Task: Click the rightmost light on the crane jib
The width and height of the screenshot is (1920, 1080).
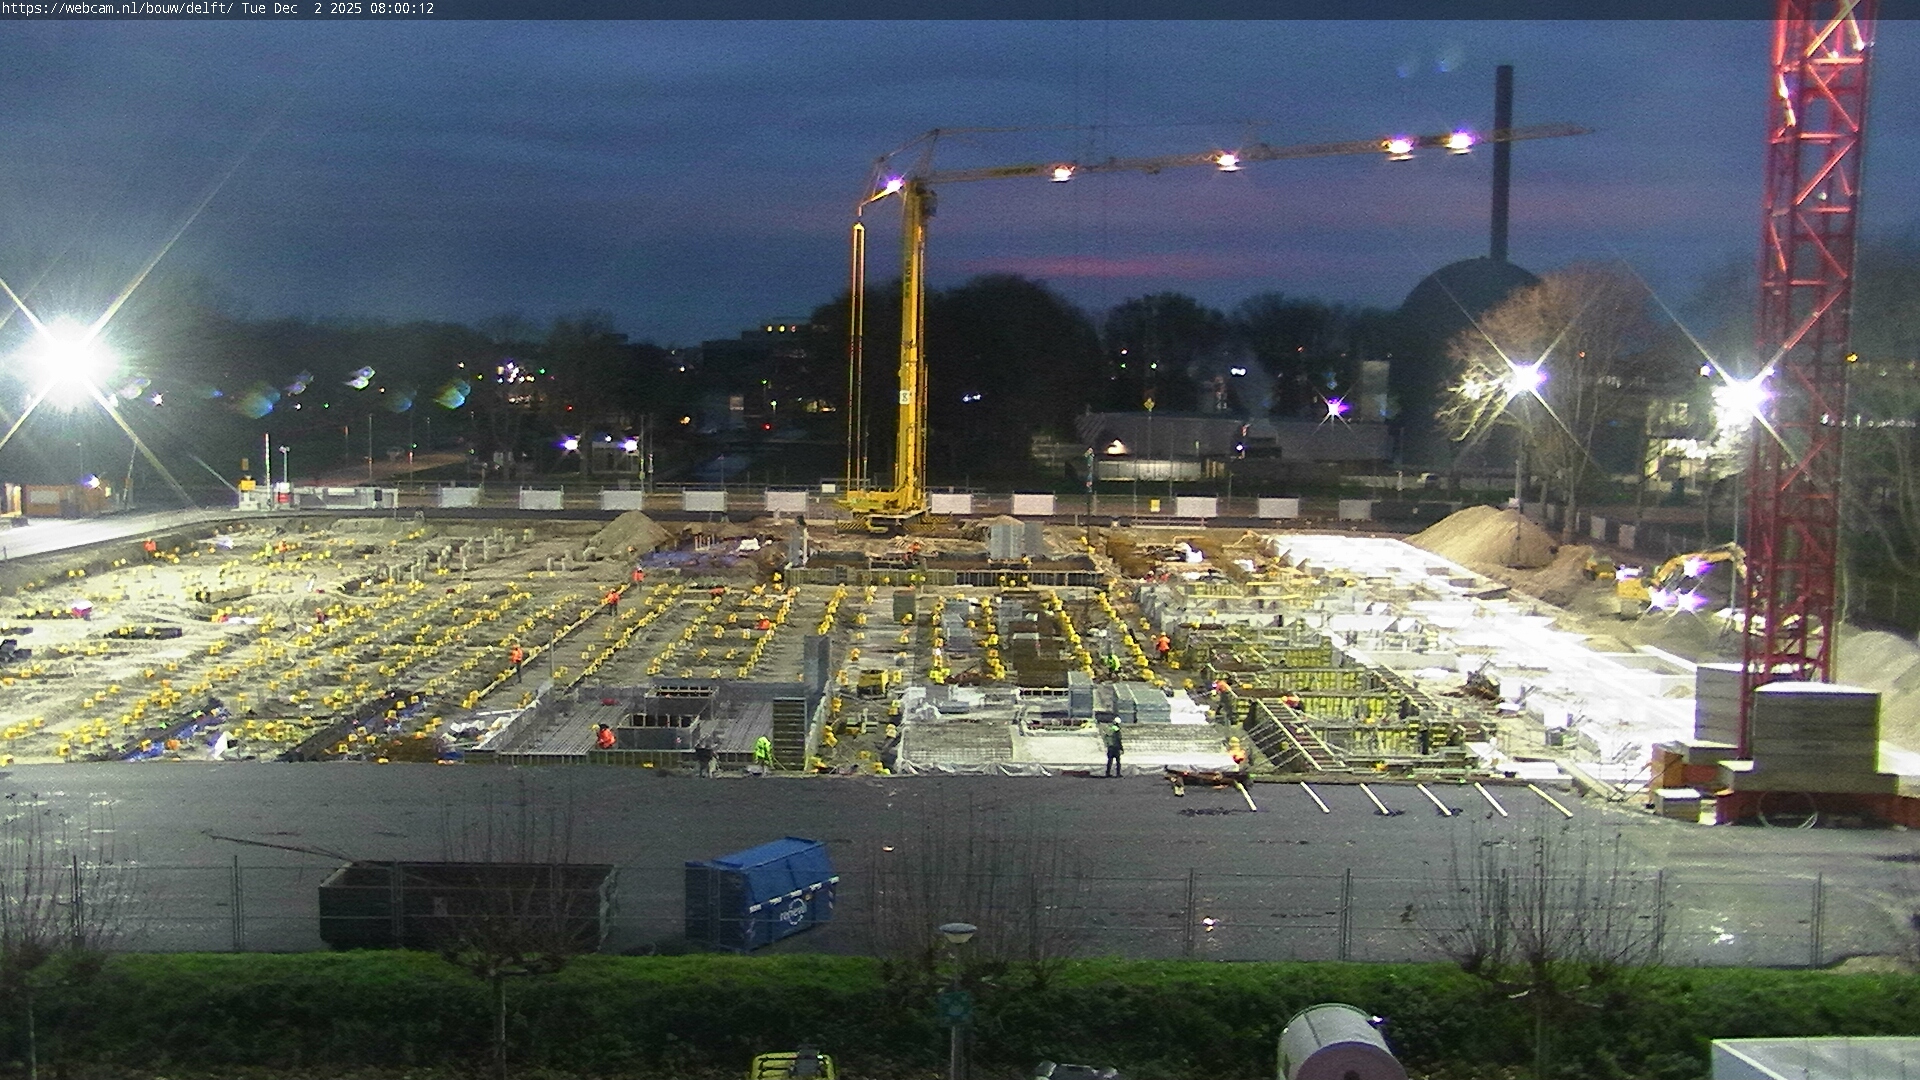Action: click(1460, 141)
